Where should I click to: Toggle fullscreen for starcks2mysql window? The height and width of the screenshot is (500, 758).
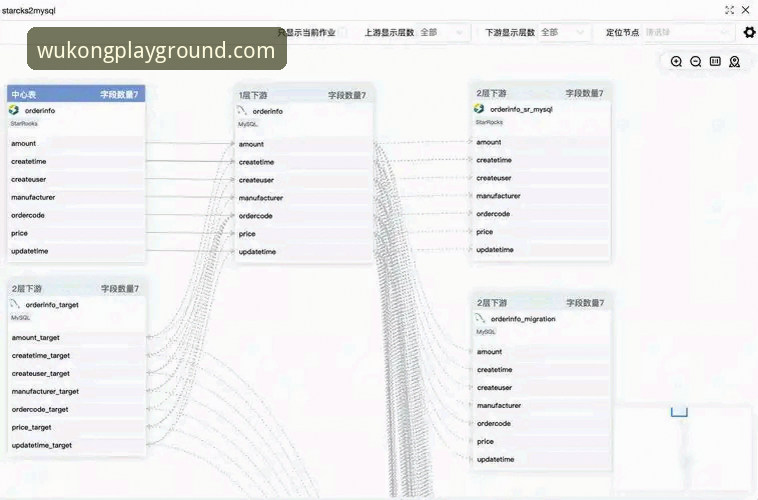pyautogui.click(x=729, y=10)
